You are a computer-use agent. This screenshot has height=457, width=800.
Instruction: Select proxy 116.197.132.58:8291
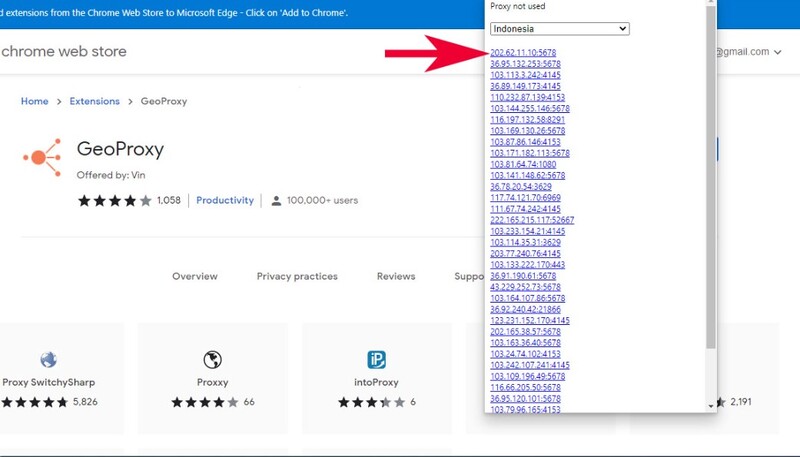point(528,119)
